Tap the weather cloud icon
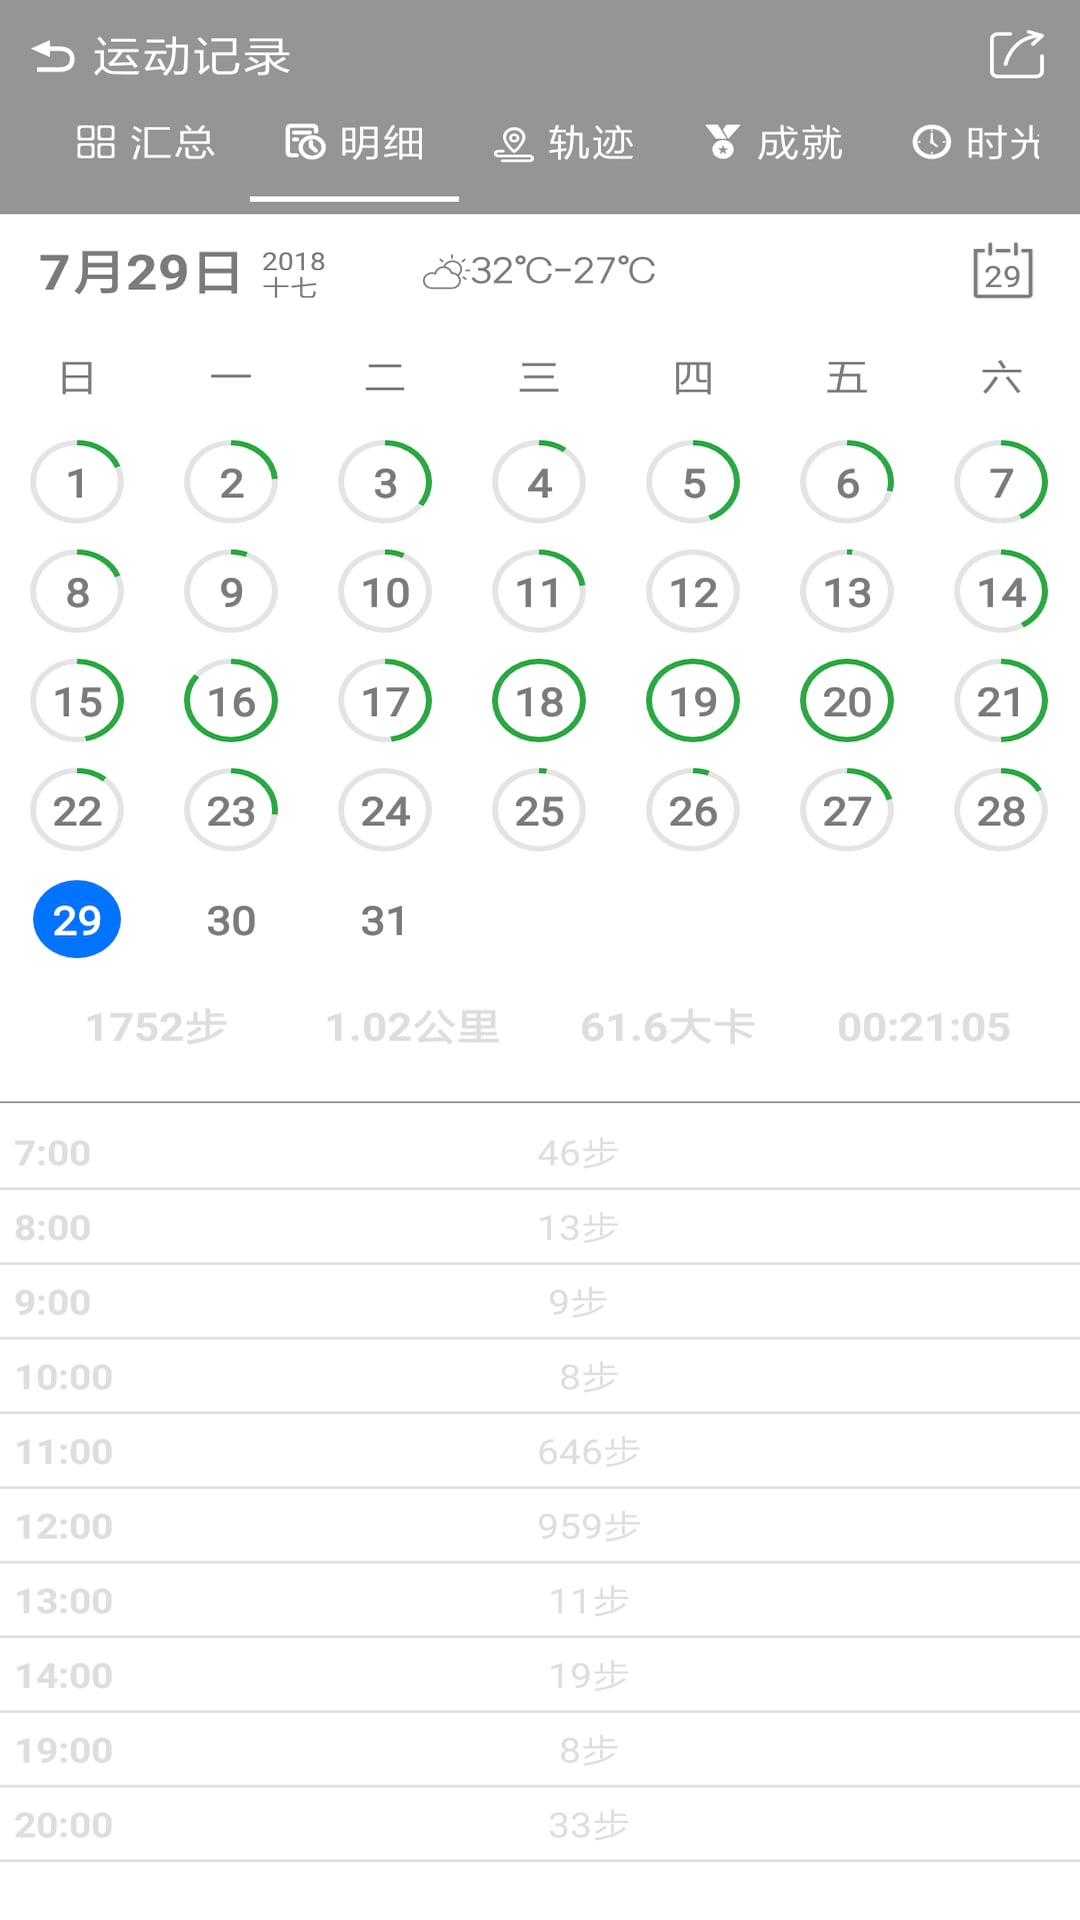This screenshot has height=1920, width=1080. pos(444,272)
